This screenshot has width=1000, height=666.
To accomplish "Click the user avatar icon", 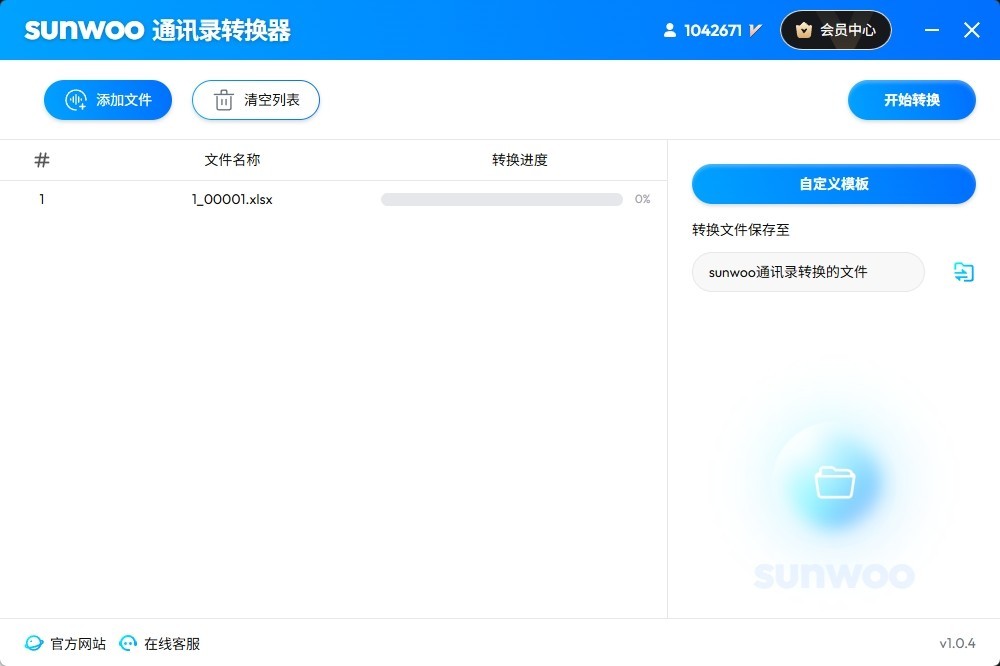I will (x=670, y=30).
